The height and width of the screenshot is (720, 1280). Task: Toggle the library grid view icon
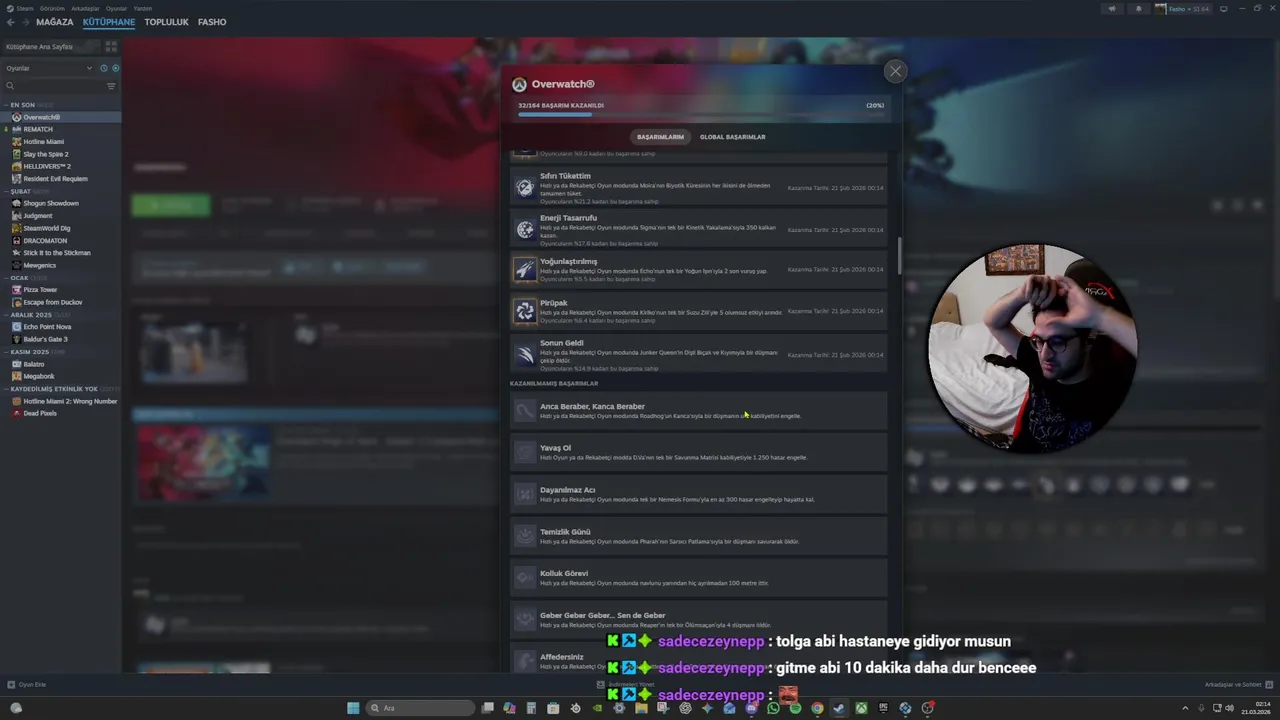click(x=111, y=46)
